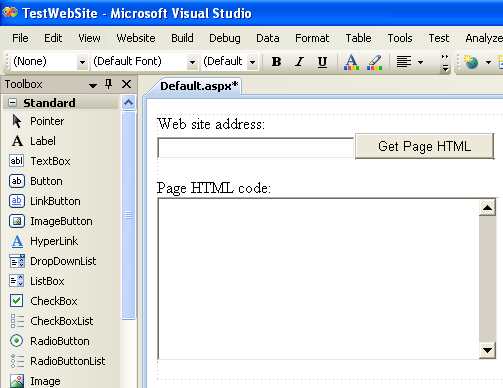Viewport: 503px width, 388px height.
Task: Open the Build menu
Action: [x=182, y=38]
